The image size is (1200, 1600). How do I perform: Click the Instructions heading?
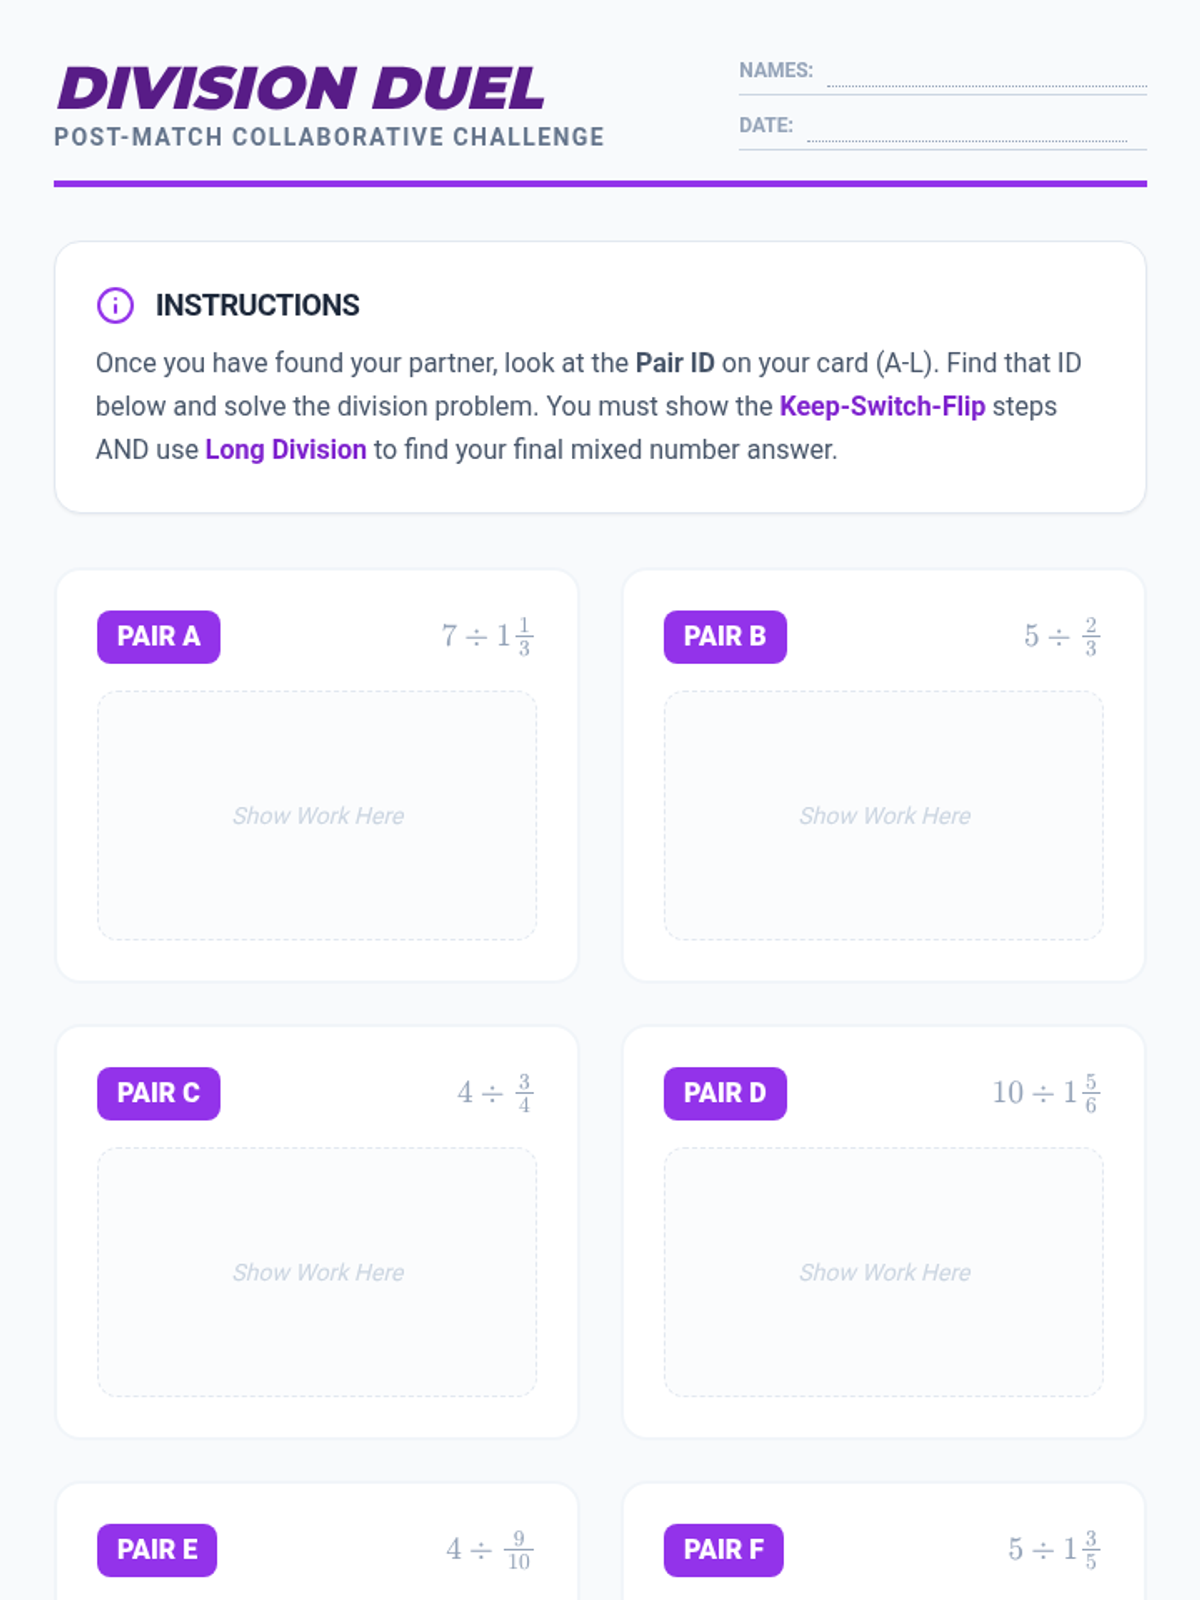(x=257, y=305)
